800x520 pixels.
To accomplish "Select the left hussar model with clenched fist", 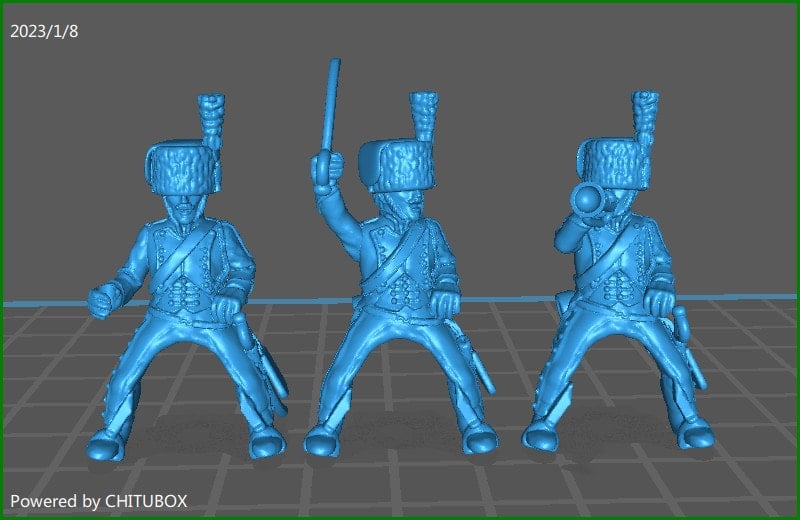I will [x=187, y=278].
